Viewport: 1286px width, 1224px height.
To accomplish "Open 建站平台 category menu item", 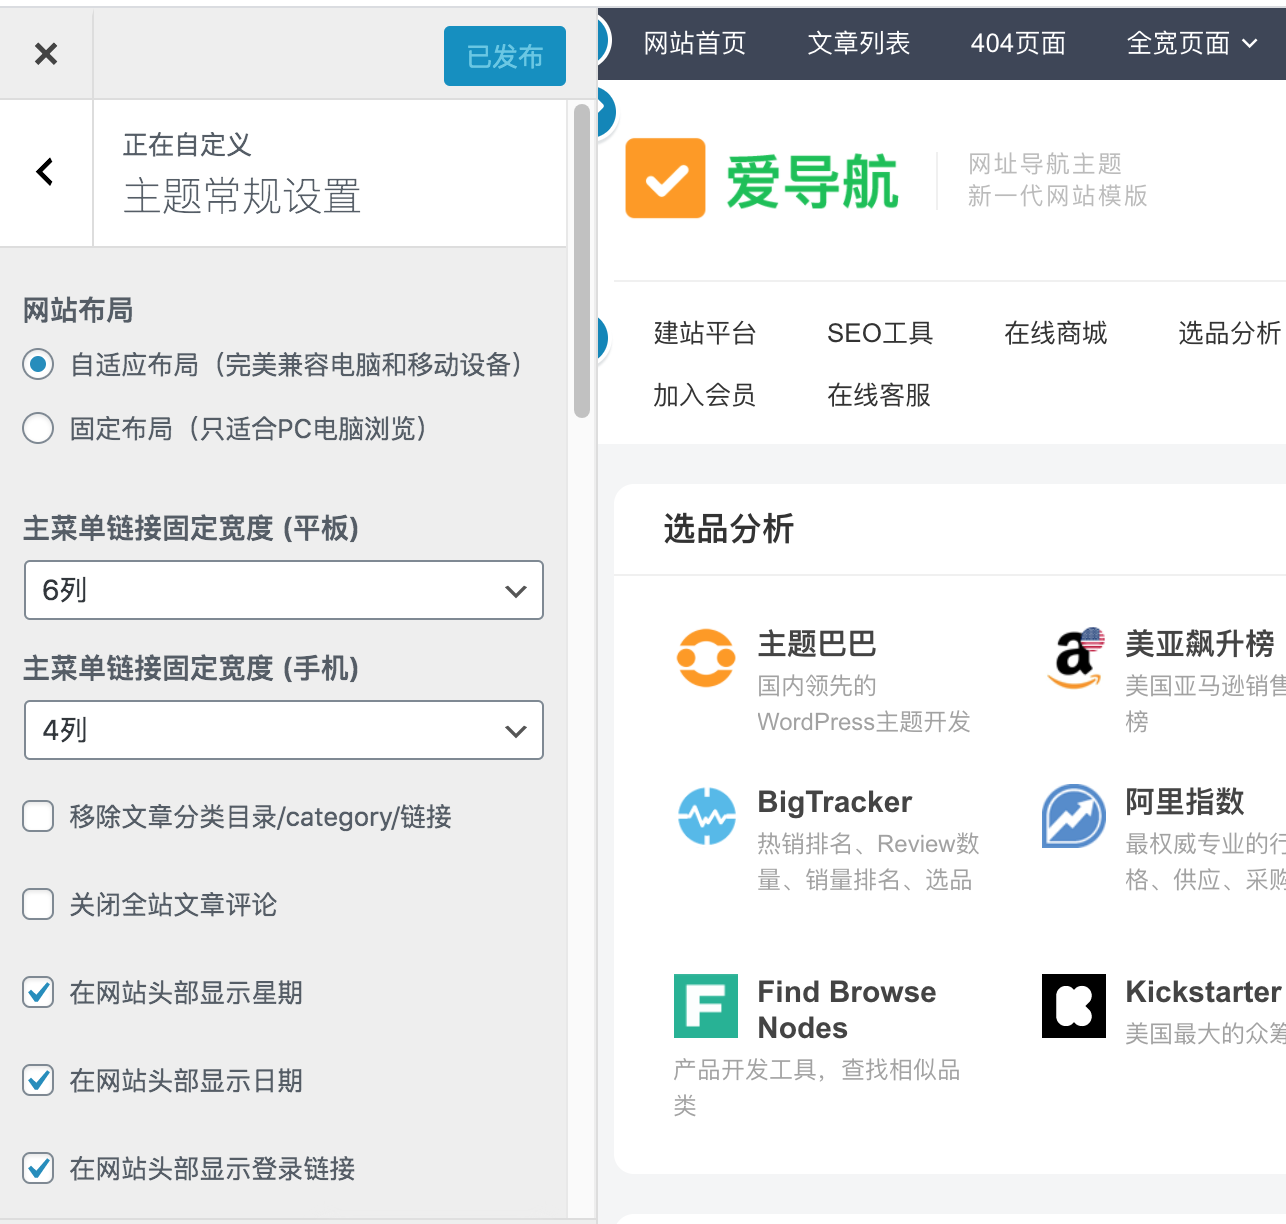I will (x=705, y=333).
